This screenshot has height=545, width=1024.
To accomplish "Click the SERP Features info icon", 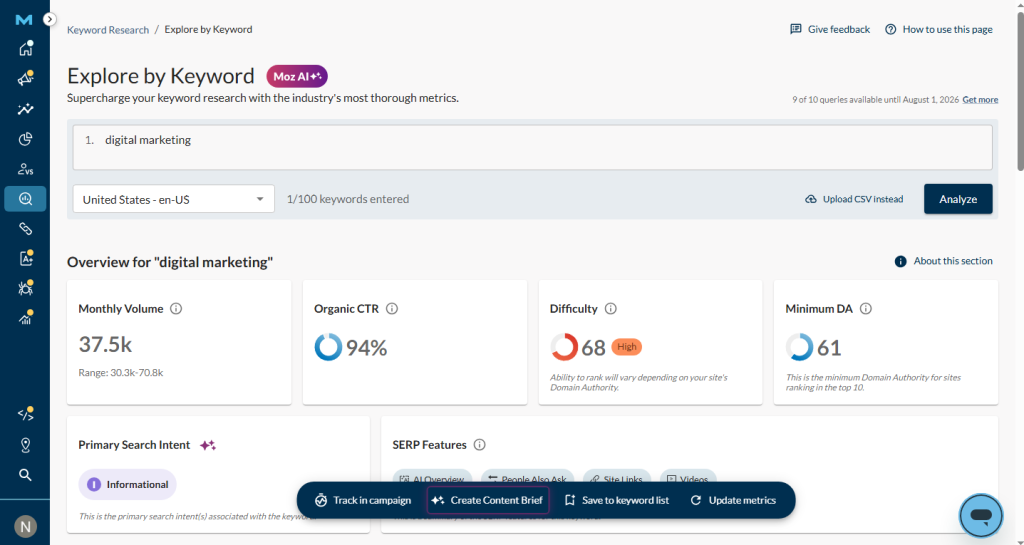I will (479, 445).
